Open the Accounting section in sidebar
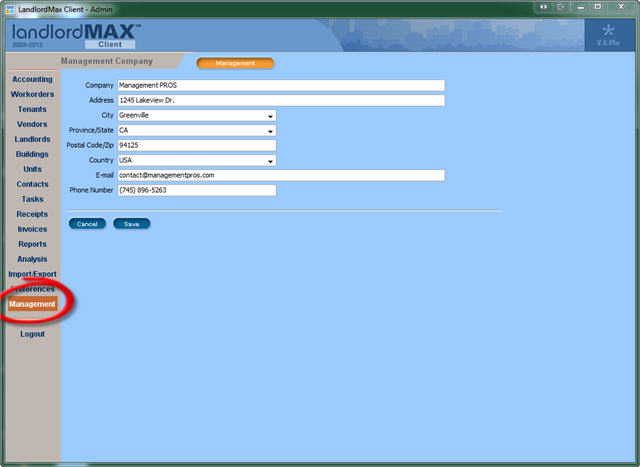The width and height of the screenshot is (640, 467). [32, 79]
